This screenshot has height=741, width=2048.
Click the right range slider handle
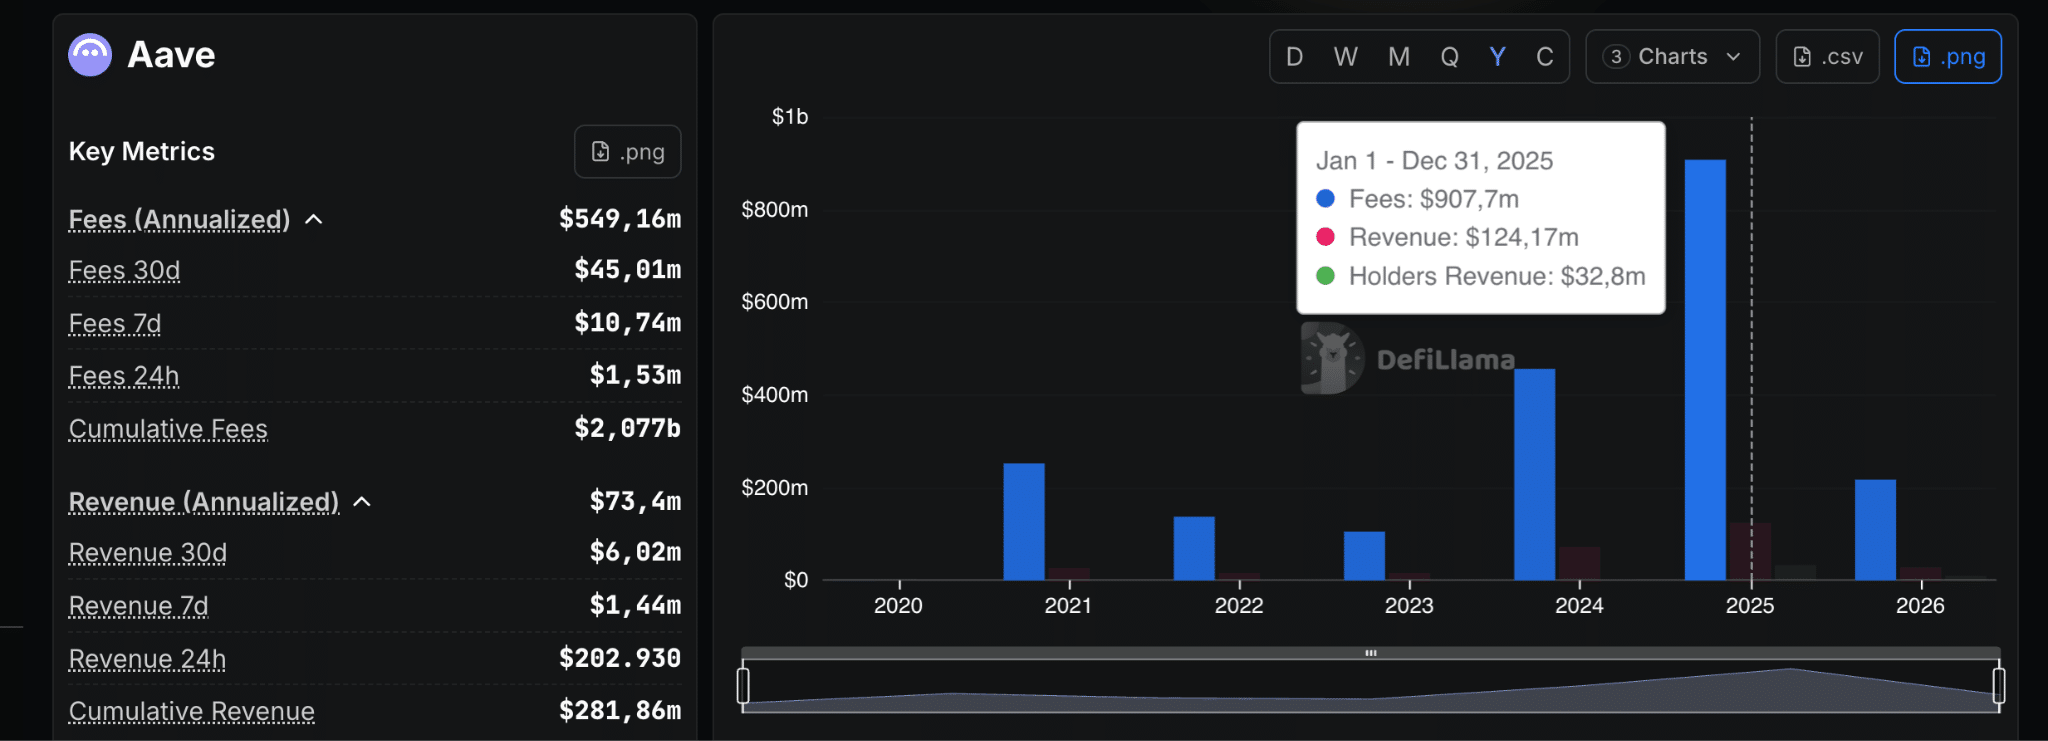(x=1998, y=686)
